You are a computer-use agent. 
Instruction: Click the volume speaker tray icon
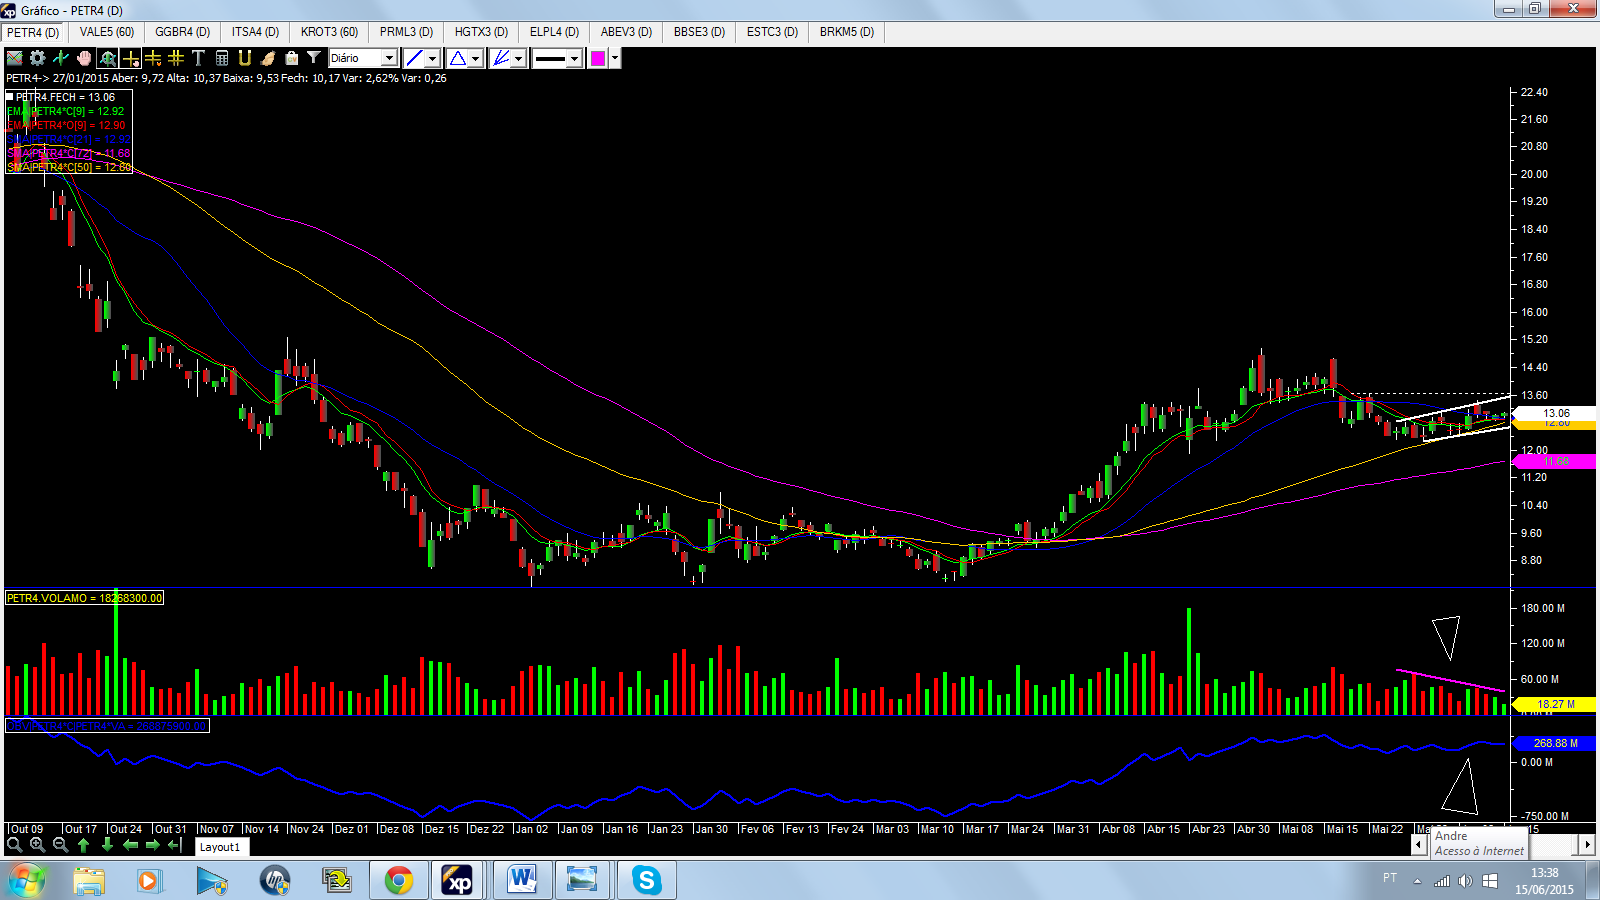click(1465, 880)
